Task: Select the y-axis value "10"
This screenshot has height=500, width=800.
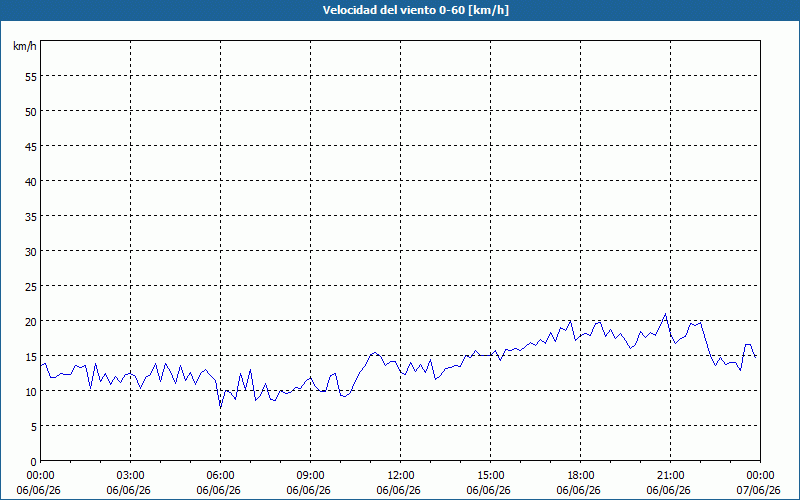Action: [31, 391]
